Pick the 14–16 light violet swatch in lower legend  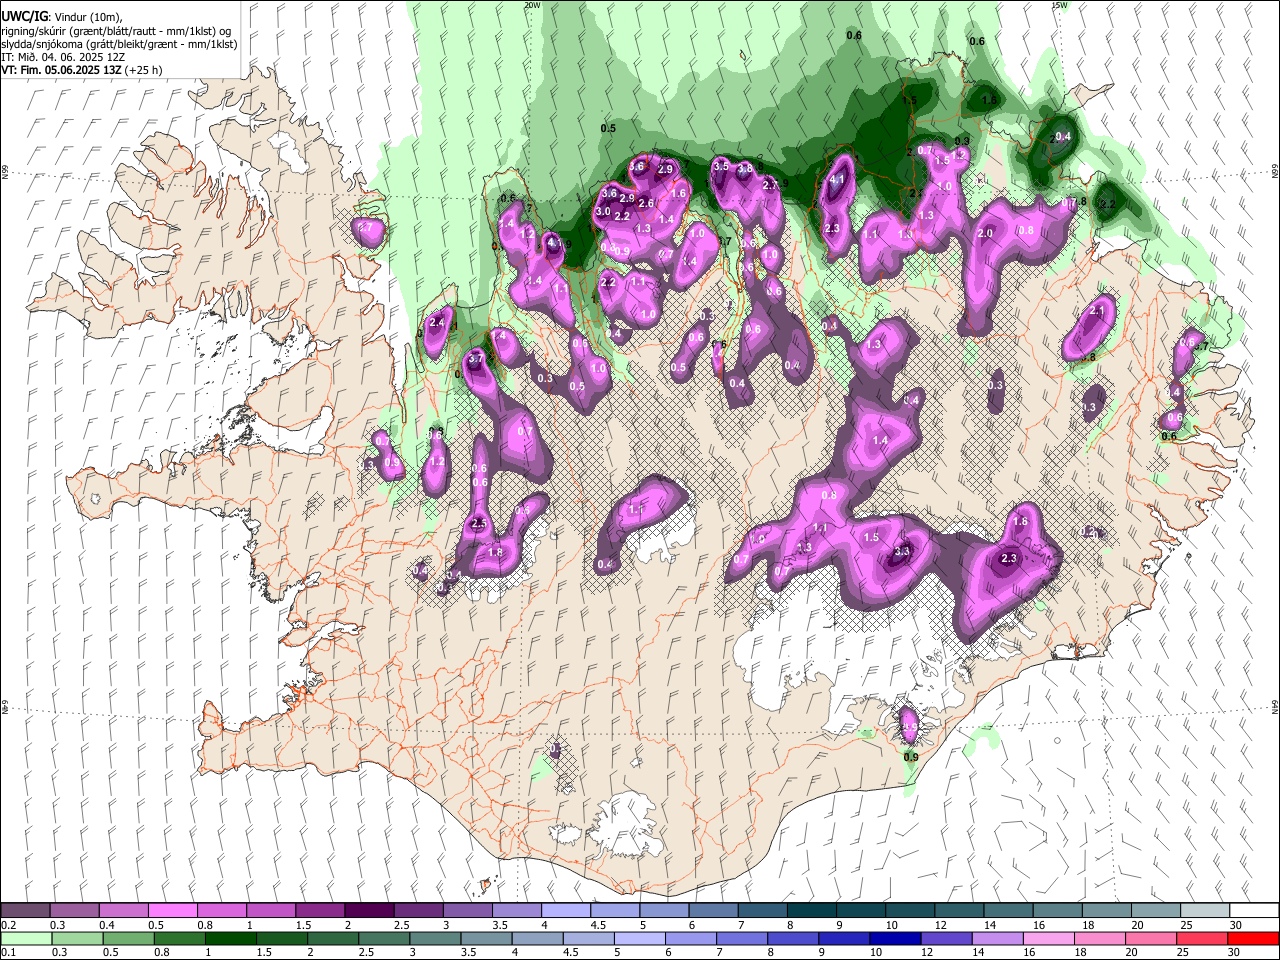click(x=997, y=938)
